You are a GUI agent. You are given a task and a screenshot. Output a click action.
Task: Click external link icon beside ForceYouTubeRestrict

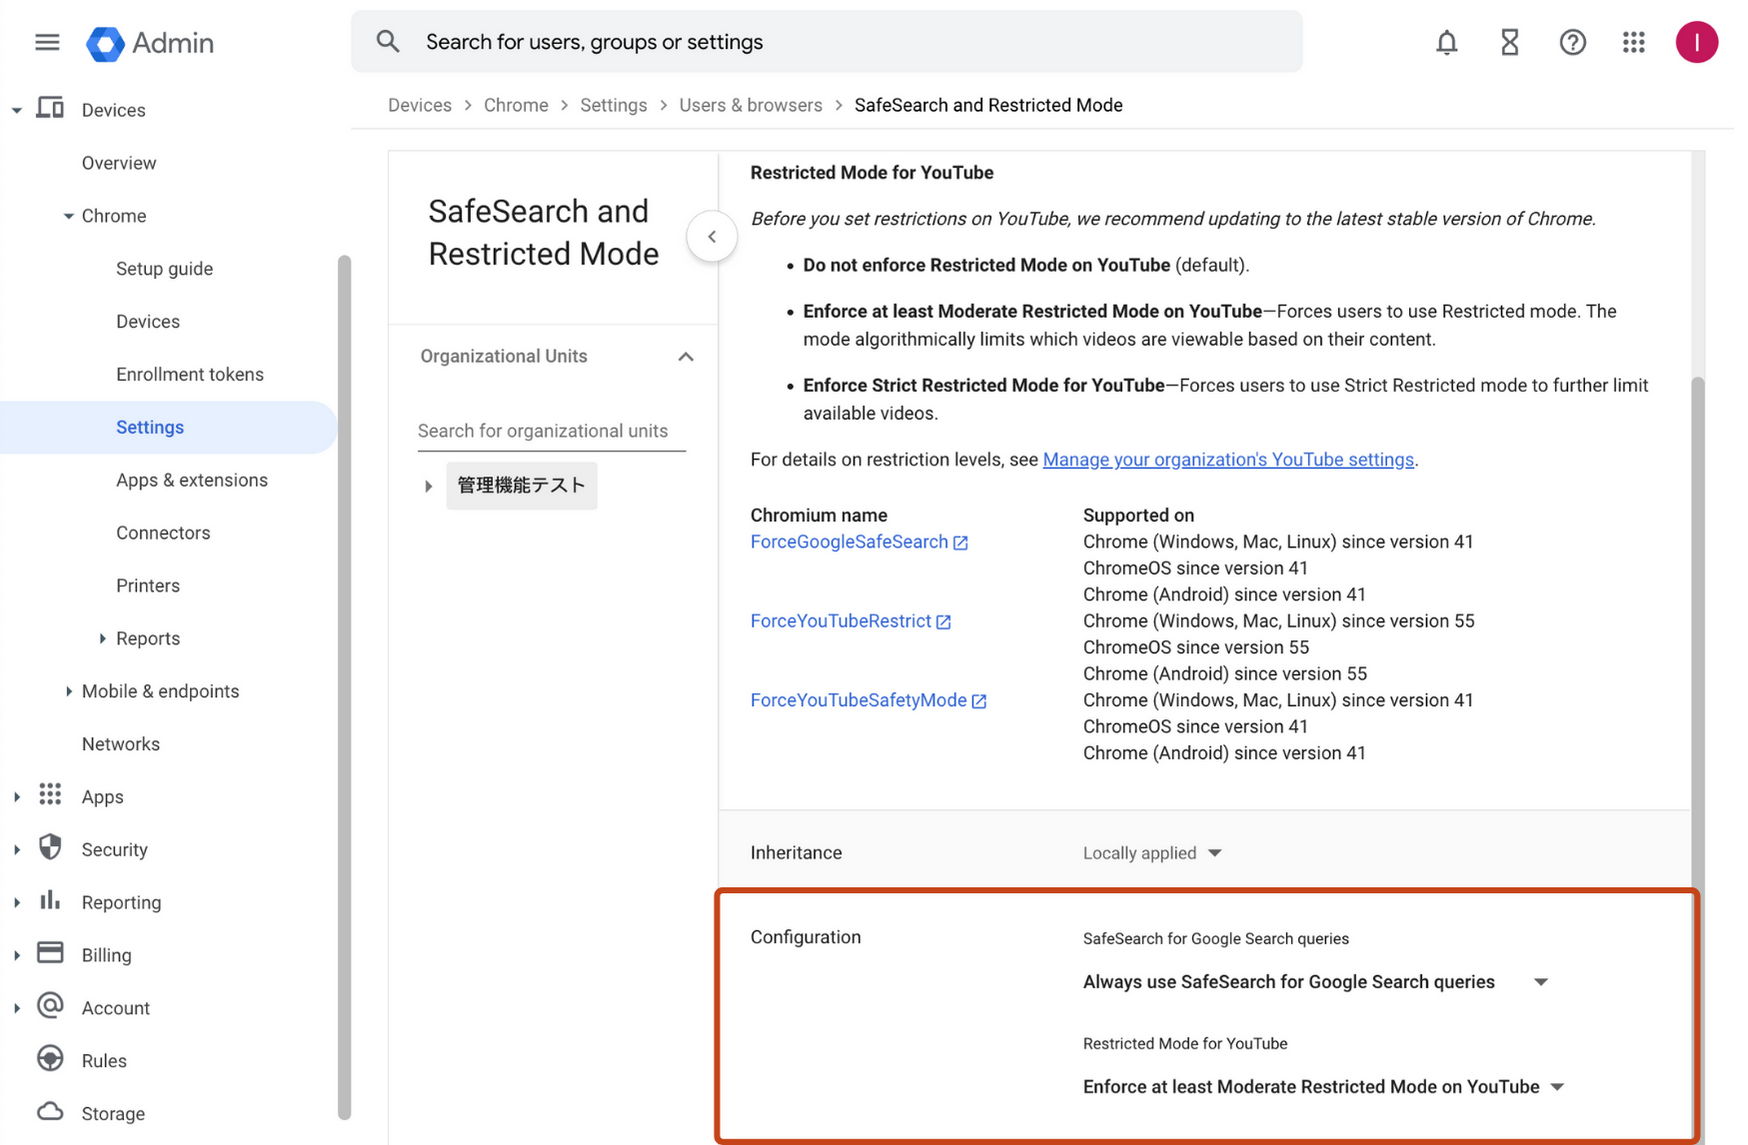tap(943, 622)
